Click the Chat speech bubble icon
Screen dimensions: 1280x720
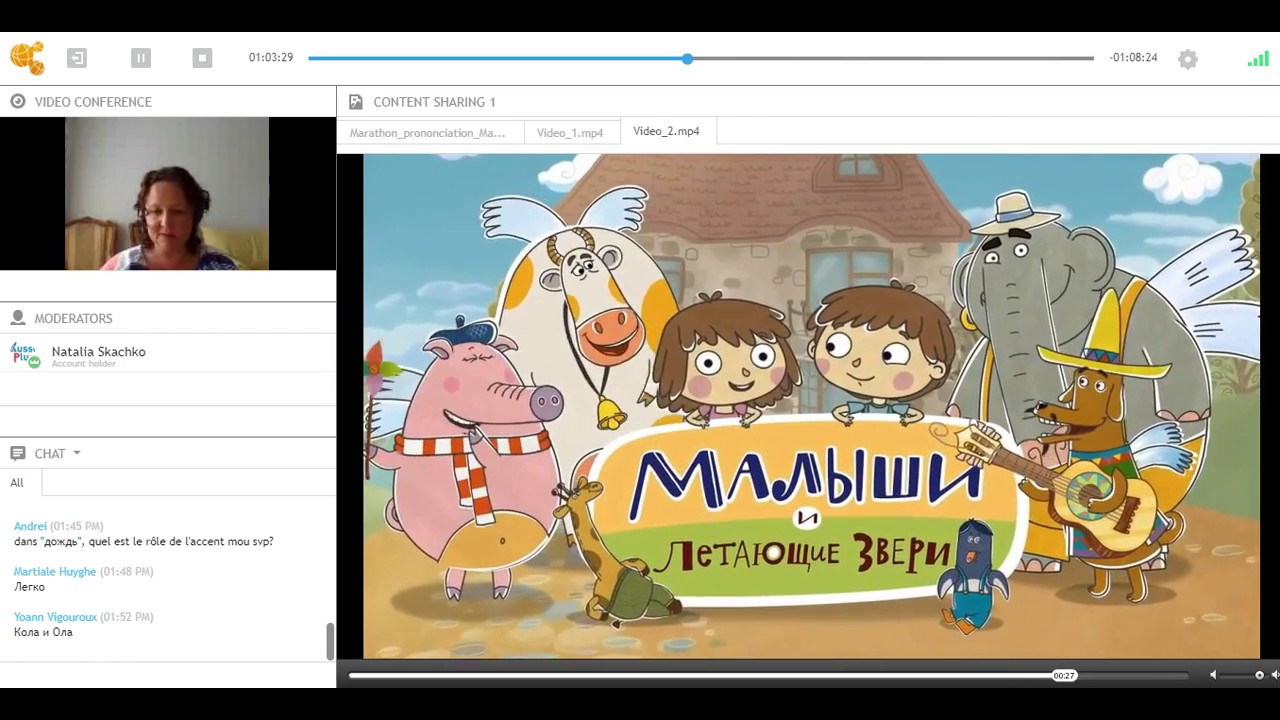18,453
